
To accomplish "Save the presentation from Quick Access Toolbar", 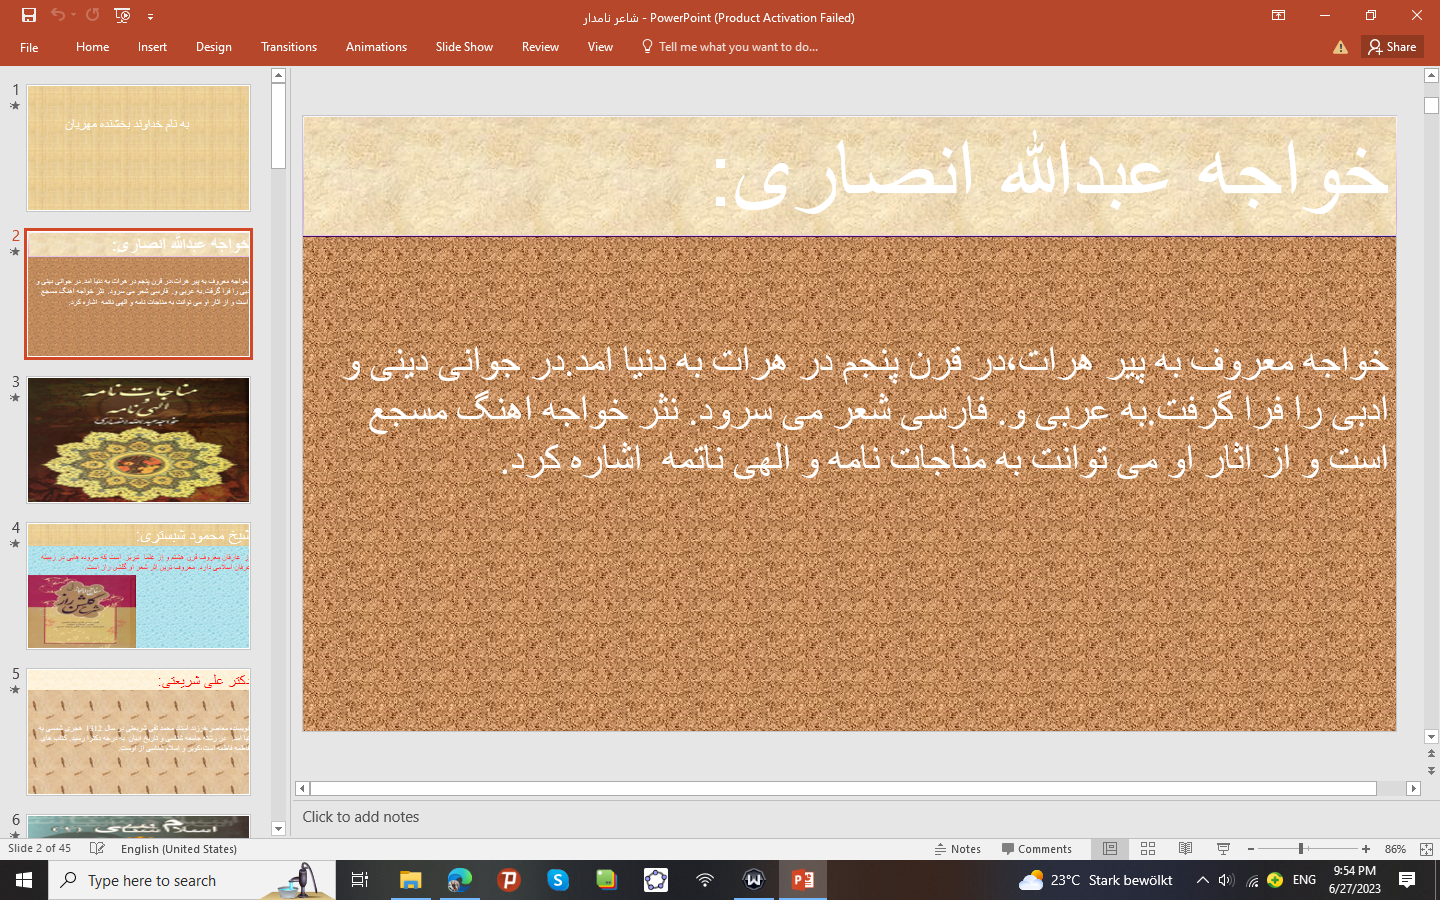I will pos(28,15).
